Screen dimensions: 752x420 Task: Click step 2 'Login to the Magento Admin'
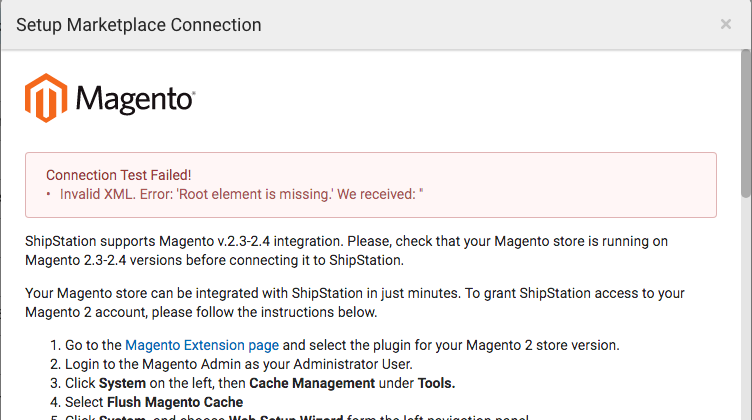point(160,364)
